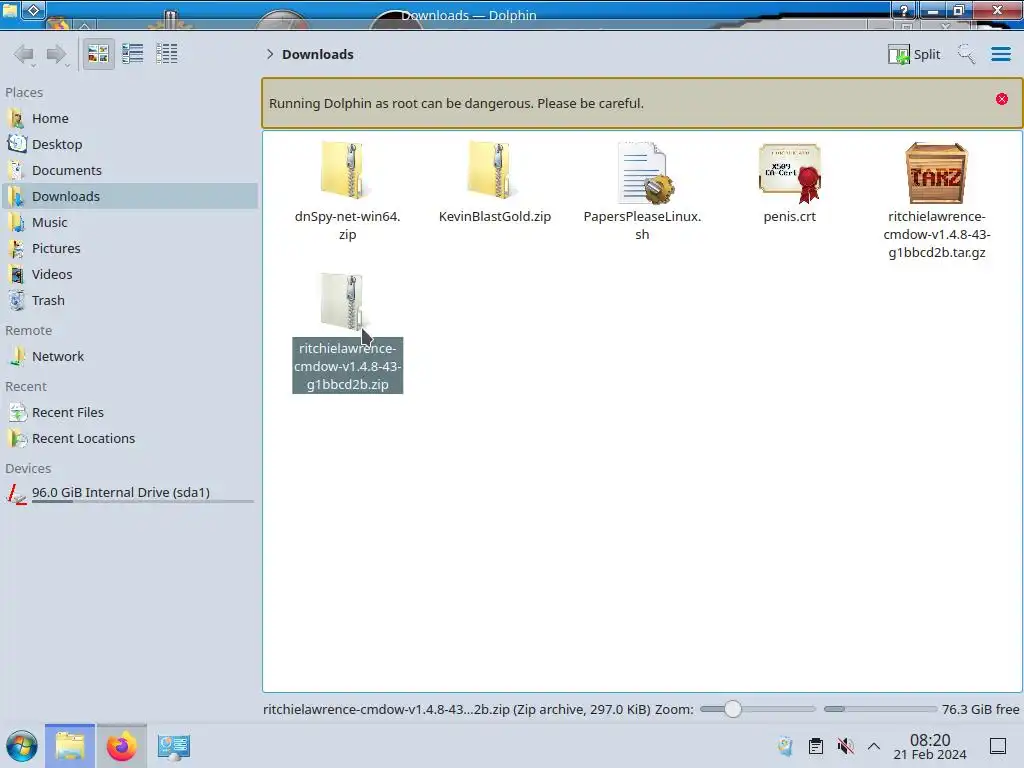Click the Downloads breadcrumb label

click(317, 54)
